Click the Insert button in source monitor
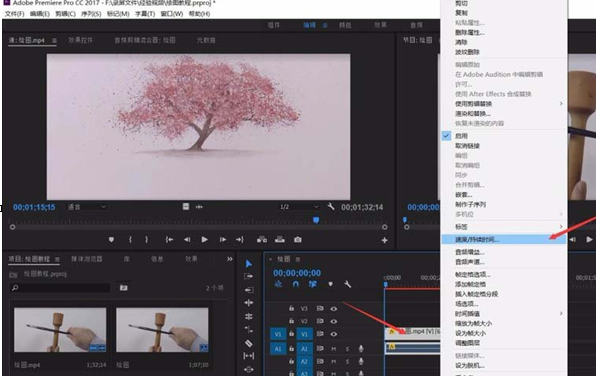 [x=262, y=240]
